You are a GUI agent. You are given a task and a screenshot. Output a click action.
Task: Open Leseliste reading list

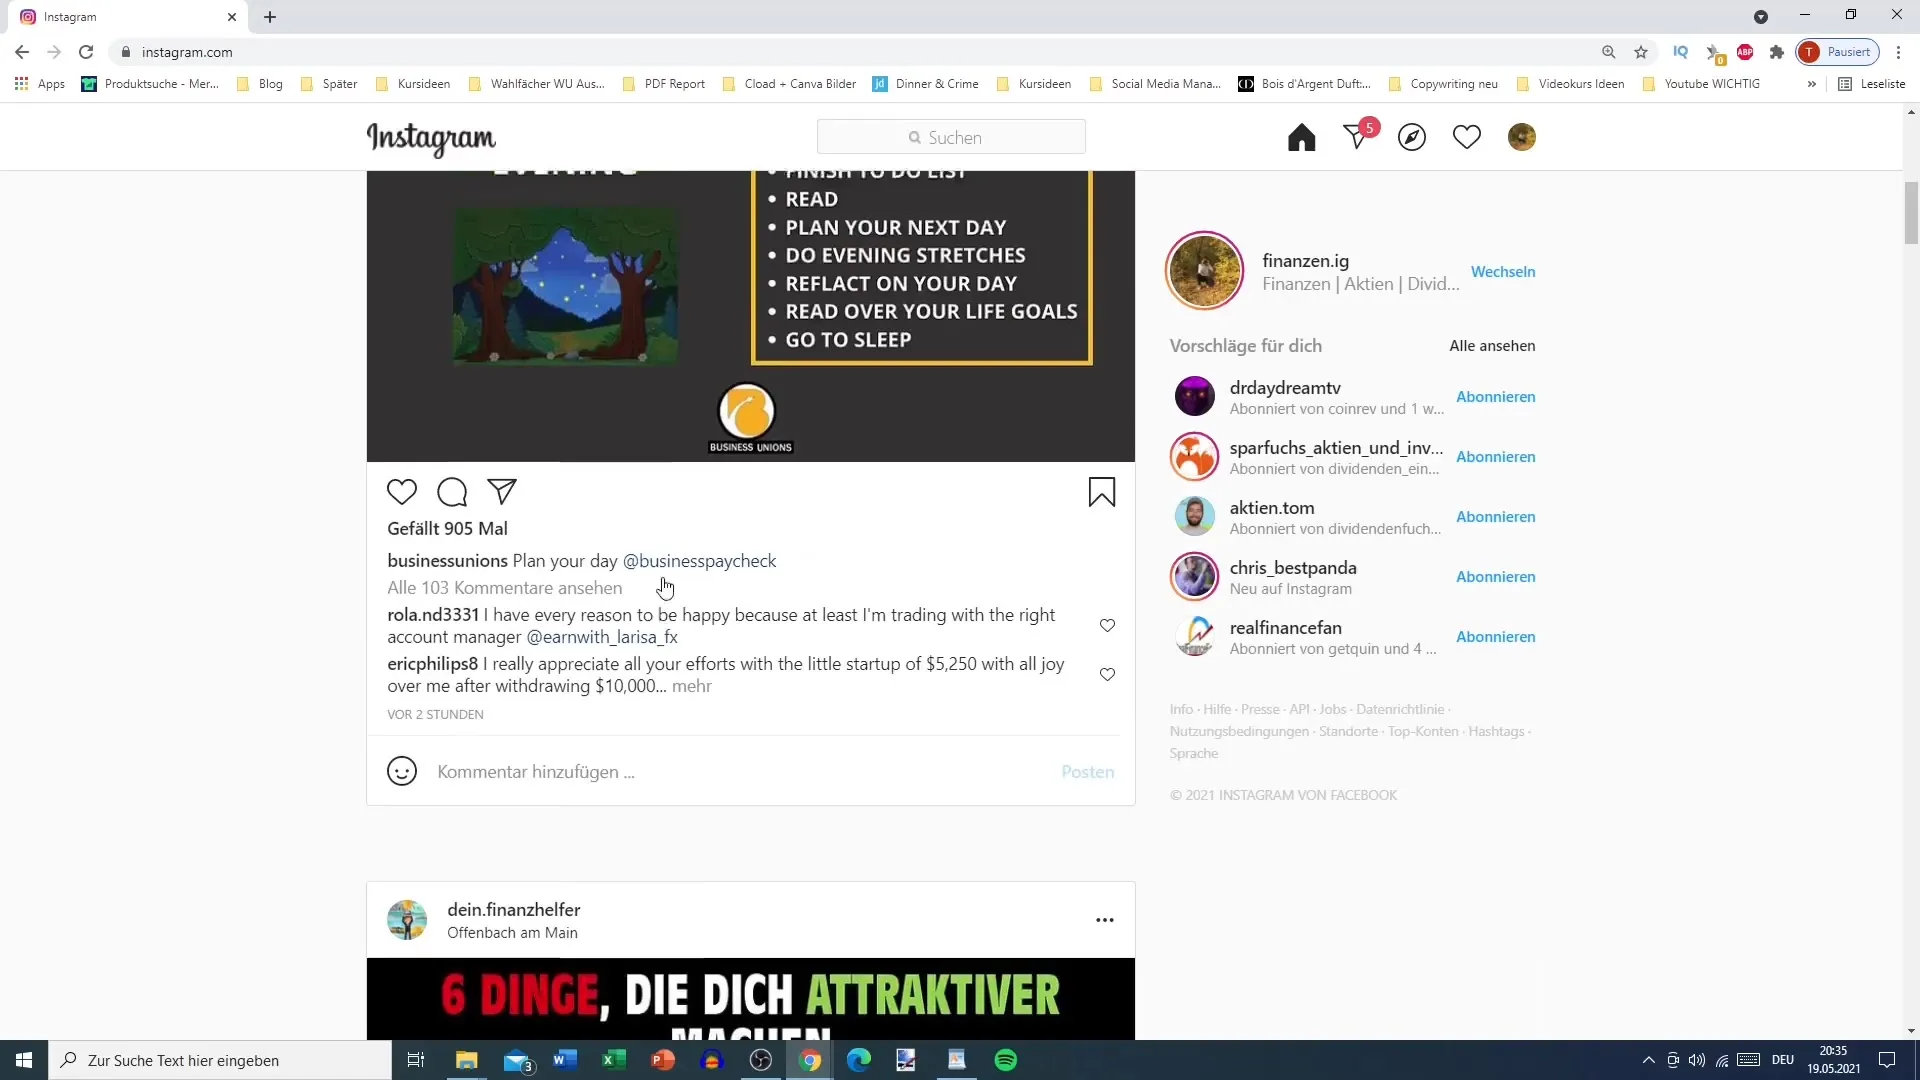(1872, 84)
